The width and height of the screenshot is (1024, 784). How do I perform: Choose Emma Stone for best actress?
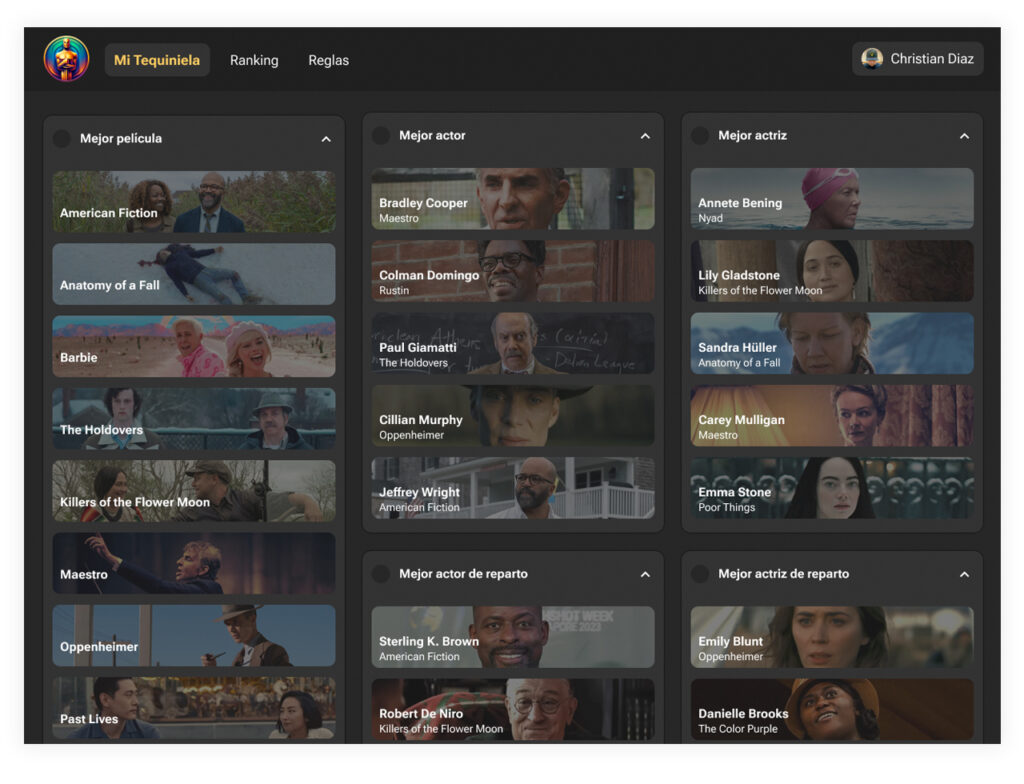831,488
